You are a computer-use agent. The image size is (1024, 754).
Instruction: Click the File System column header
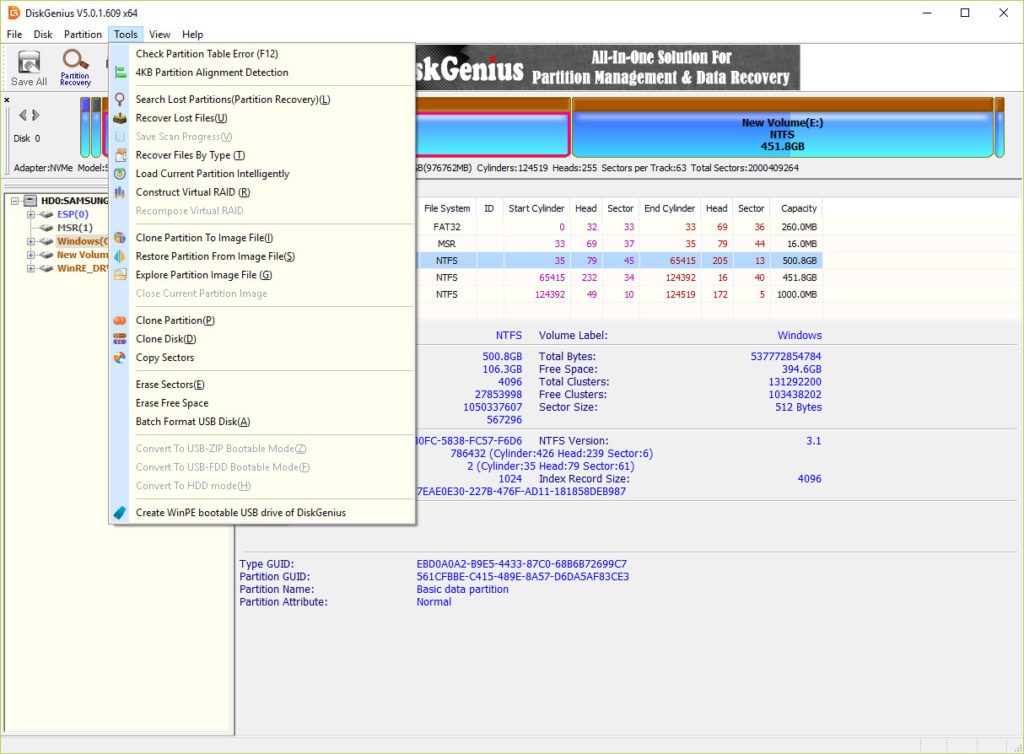click(447, 208)
